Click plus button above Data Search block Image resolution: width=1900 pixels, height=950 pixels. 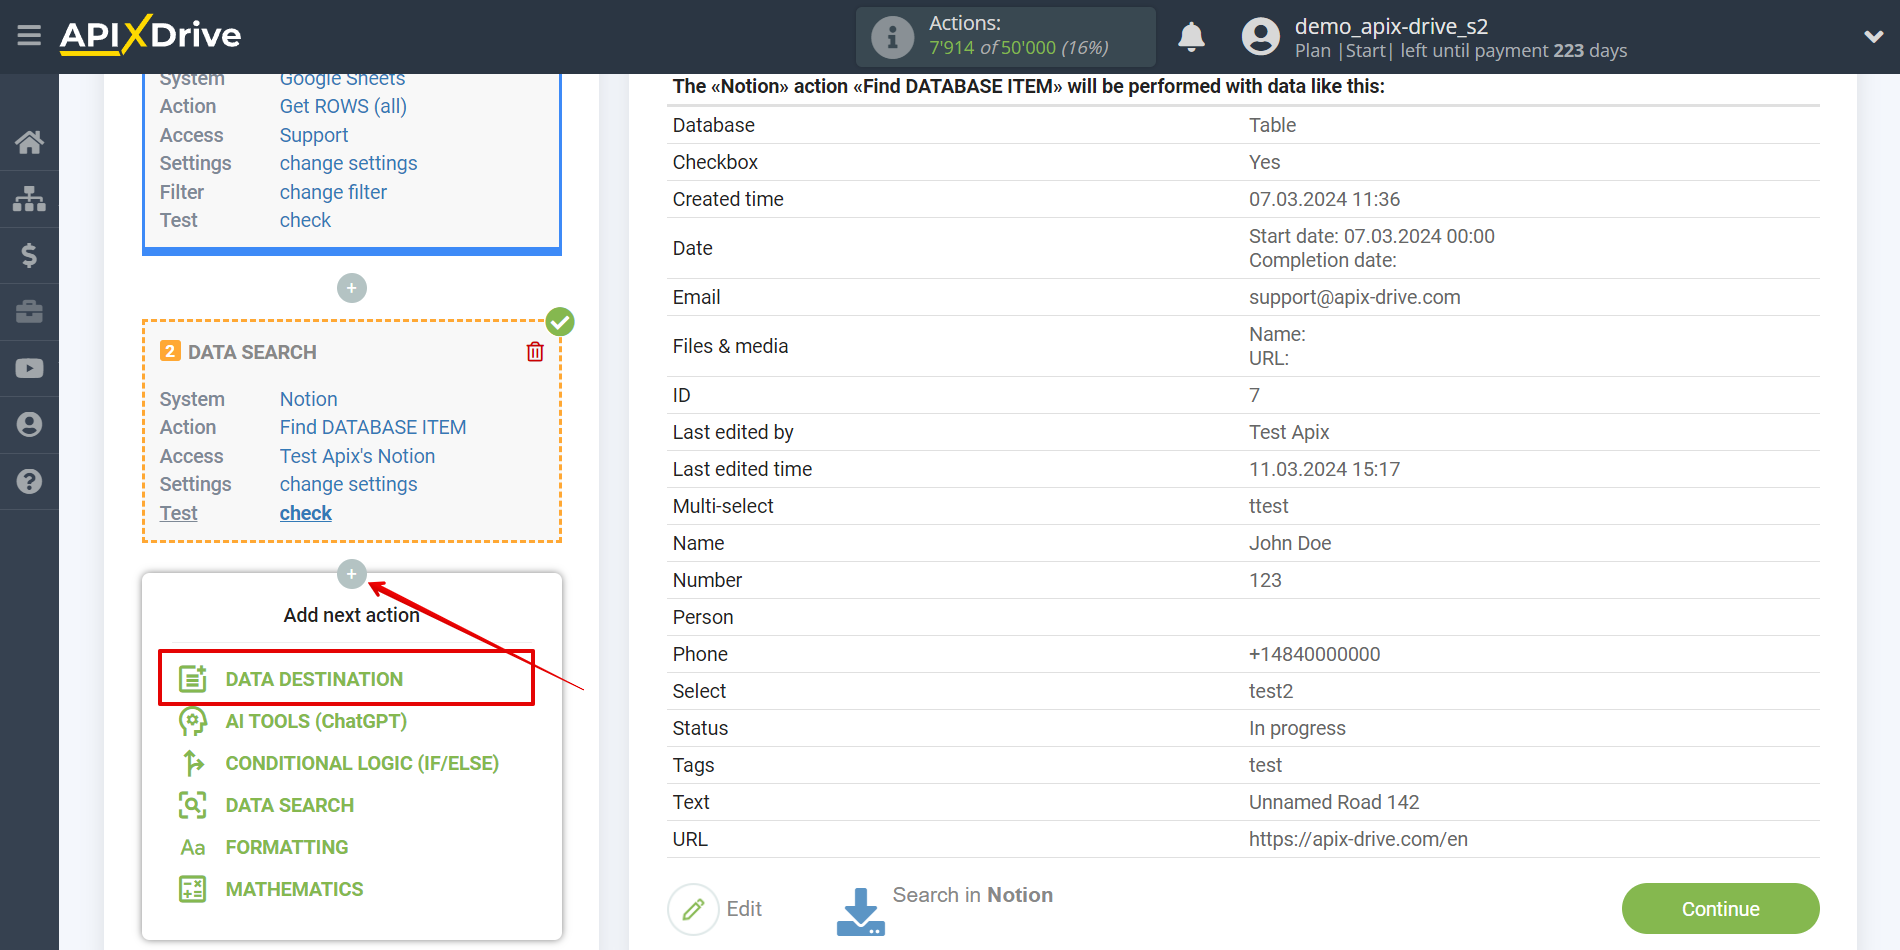click(352, 288)
